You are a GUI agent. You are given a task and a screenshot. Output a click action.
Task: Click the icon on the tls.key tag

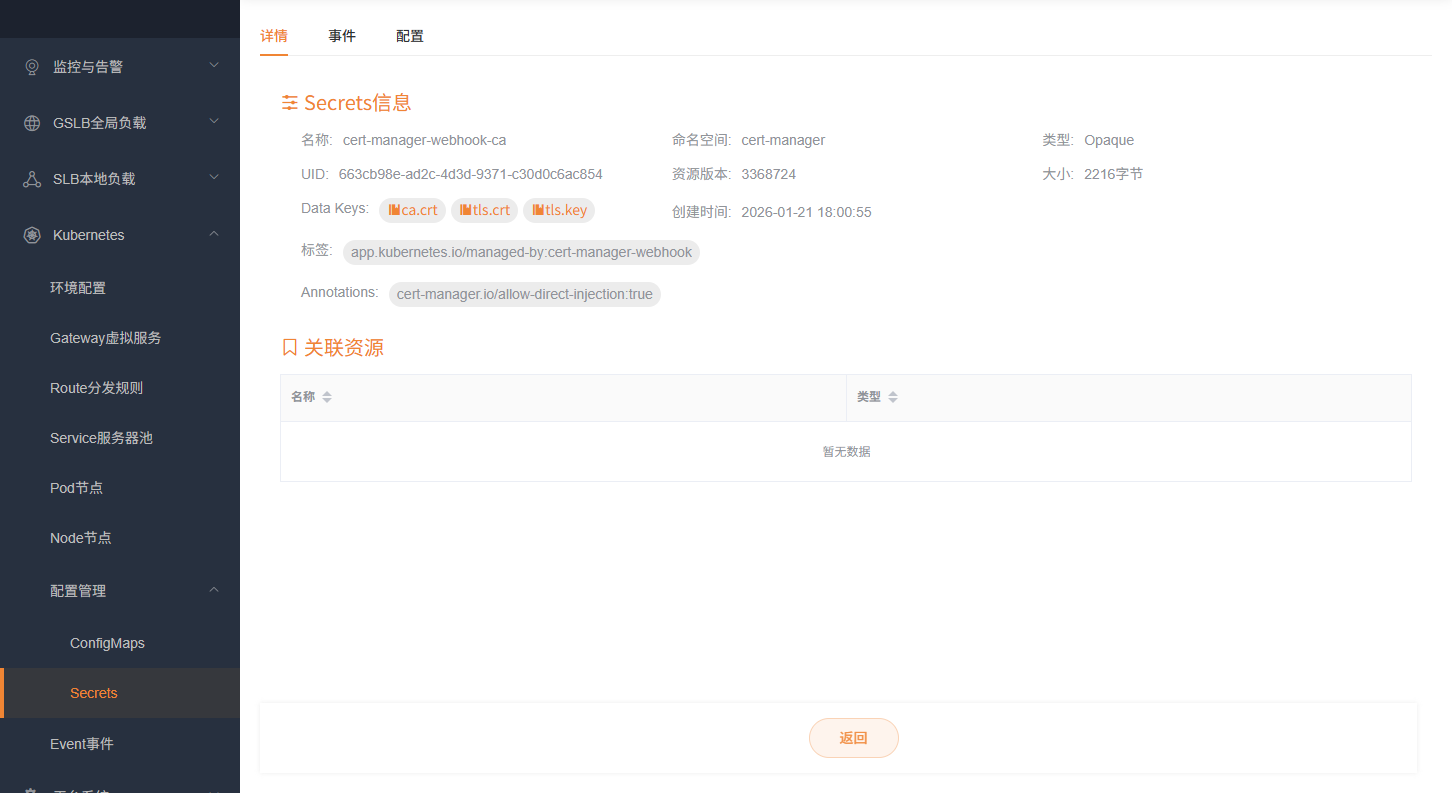tap(538, 210)
